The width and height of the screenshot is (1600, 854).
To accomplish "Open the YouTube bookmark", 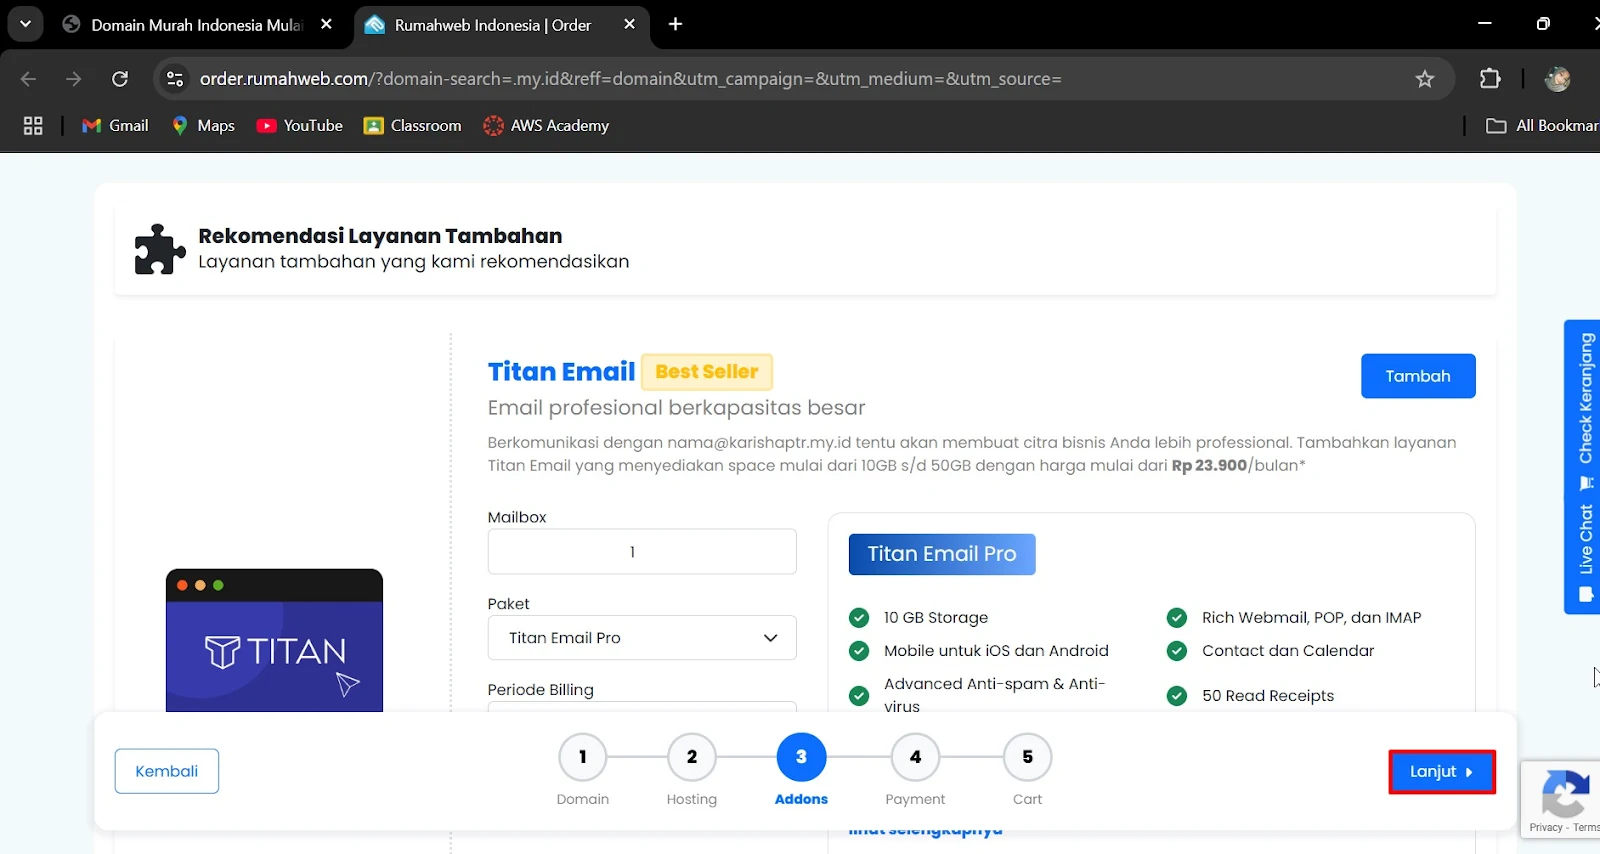I will 300,126.
